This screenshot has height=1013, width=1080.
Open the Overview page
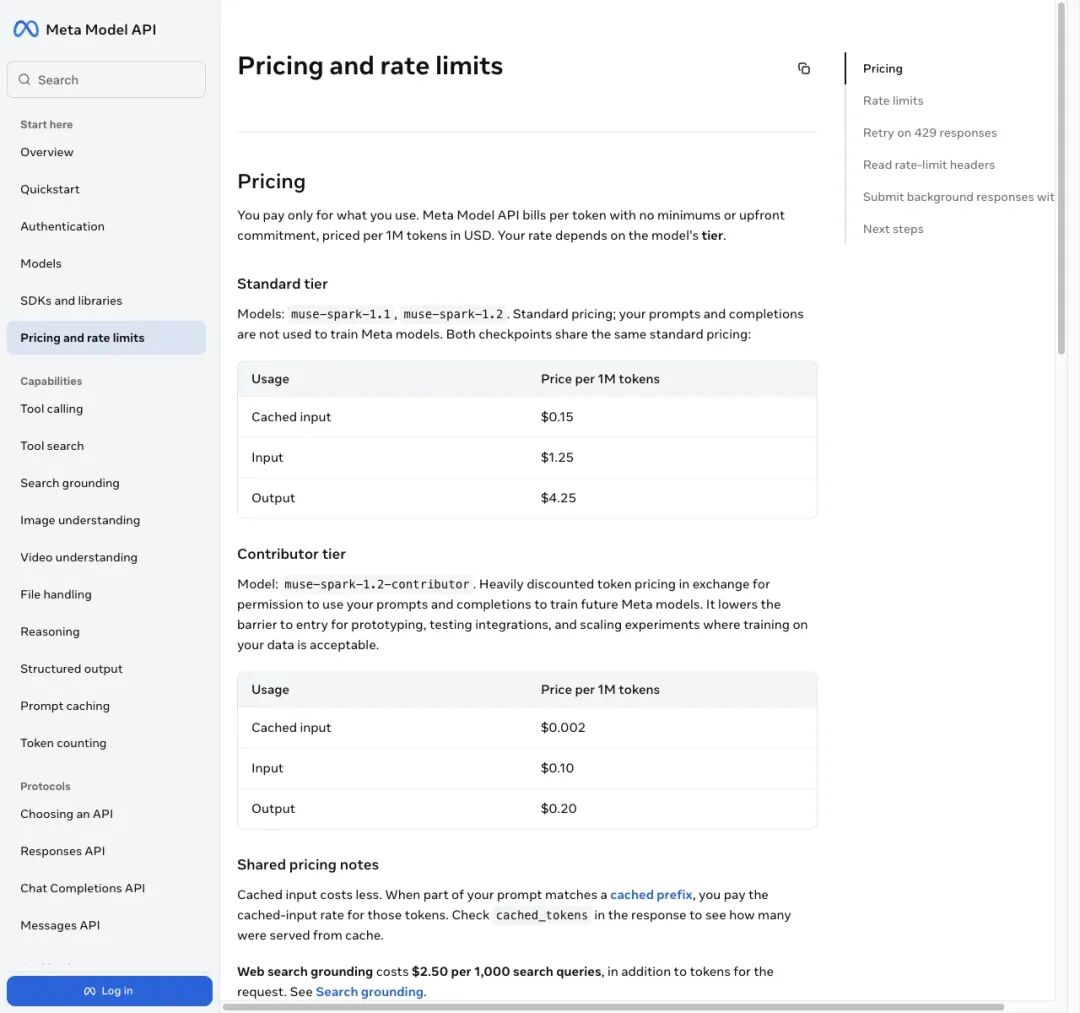[47, 152]
